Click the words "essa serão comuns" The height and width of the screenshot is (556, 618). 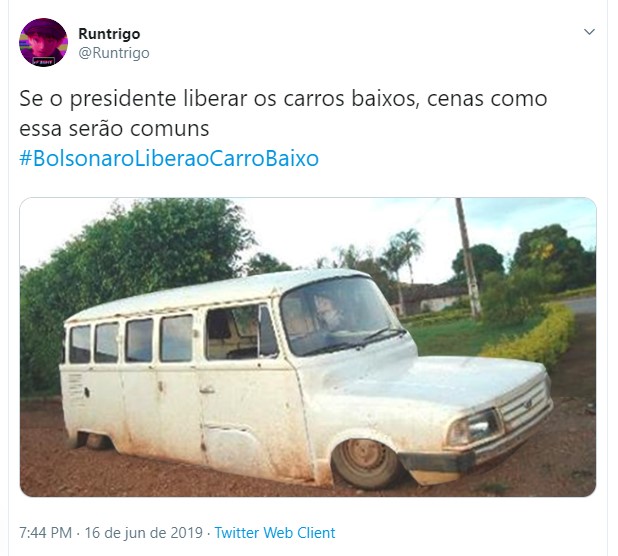click(x=114, y=129)
